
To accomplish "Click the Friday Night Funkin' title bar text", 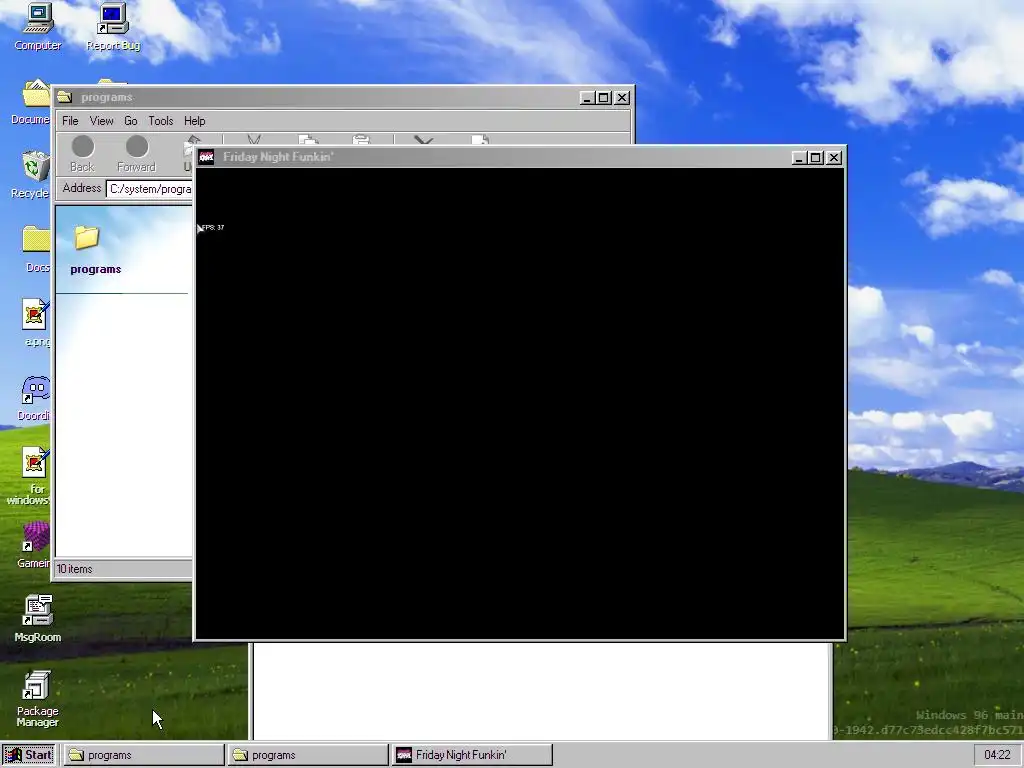I will pyautogui.click(x=278, y=157).
